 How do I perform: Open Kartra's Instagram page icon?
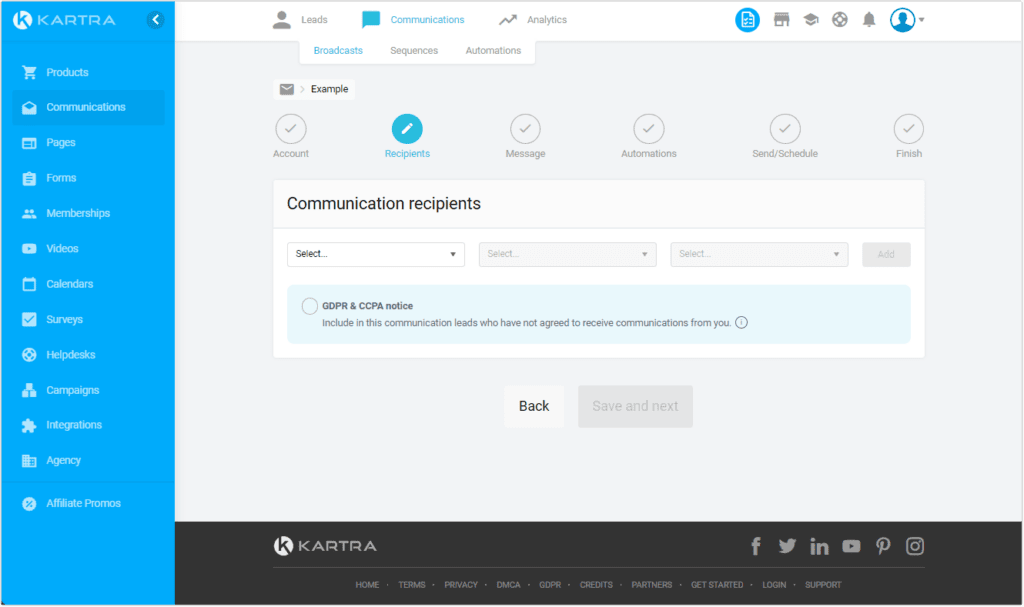pos(914,546)
